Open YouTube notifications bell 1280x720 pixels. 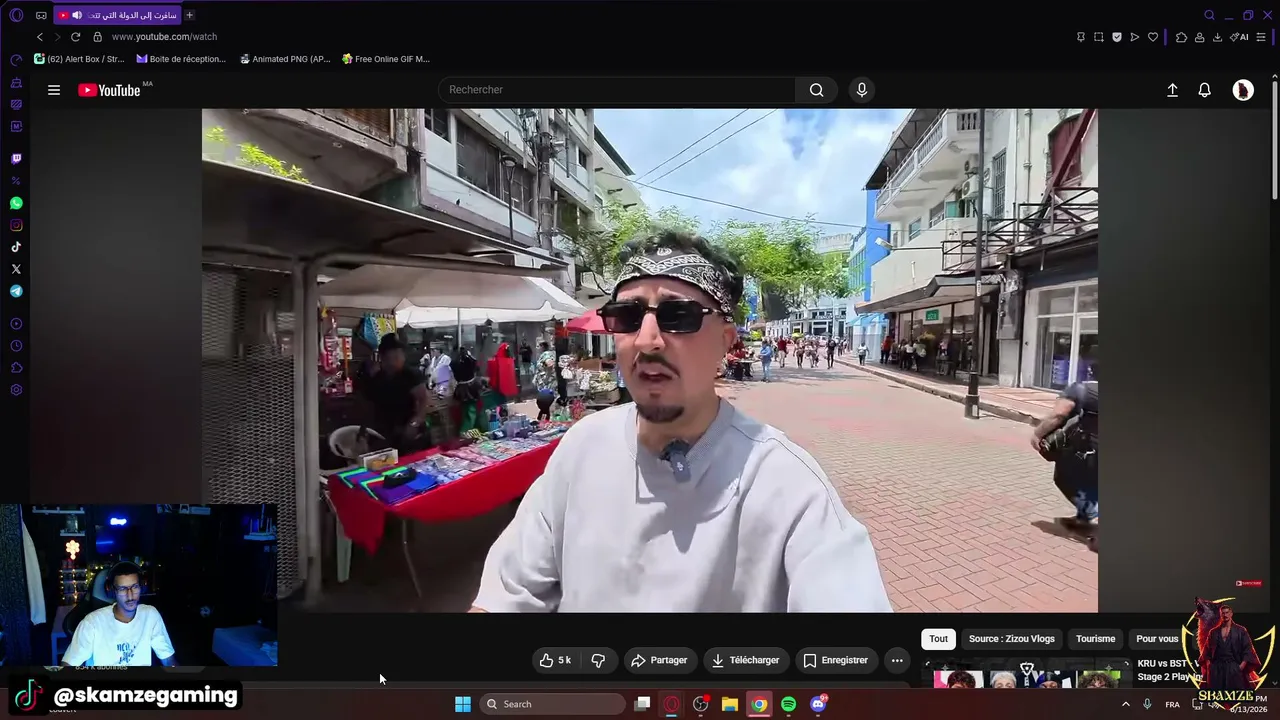click(1205, 90)
